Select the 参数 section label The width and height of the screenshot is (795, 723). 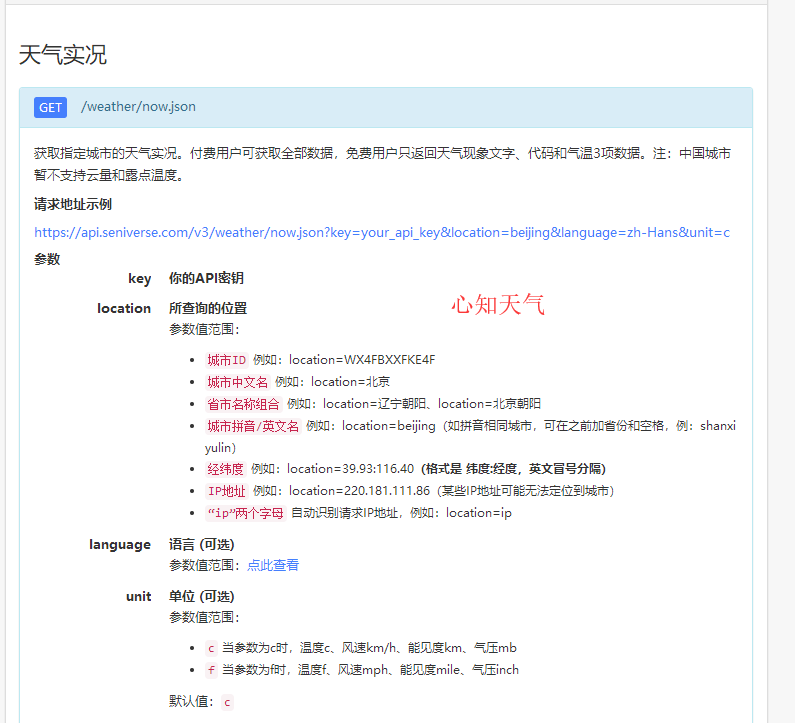tap(47, 259)
